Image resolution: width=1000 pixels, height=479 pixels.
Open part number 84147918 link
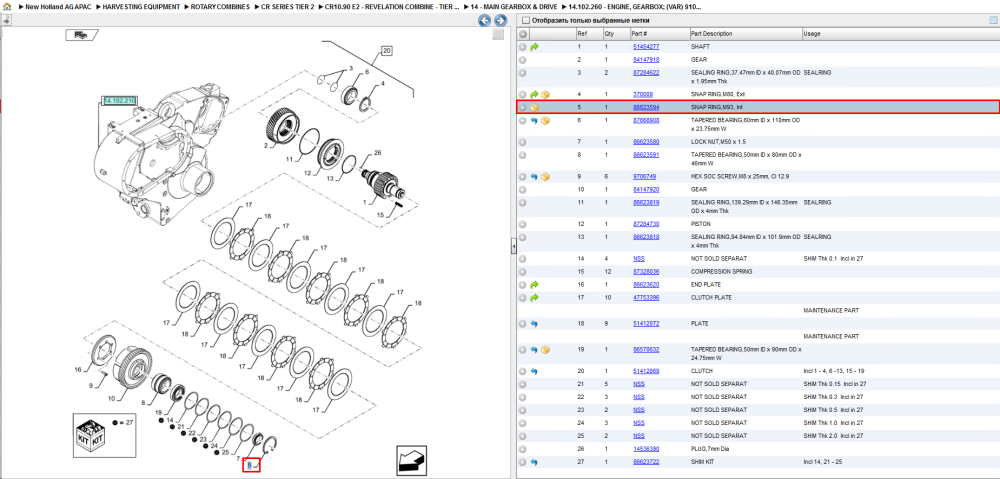click(x=645, y=59)
